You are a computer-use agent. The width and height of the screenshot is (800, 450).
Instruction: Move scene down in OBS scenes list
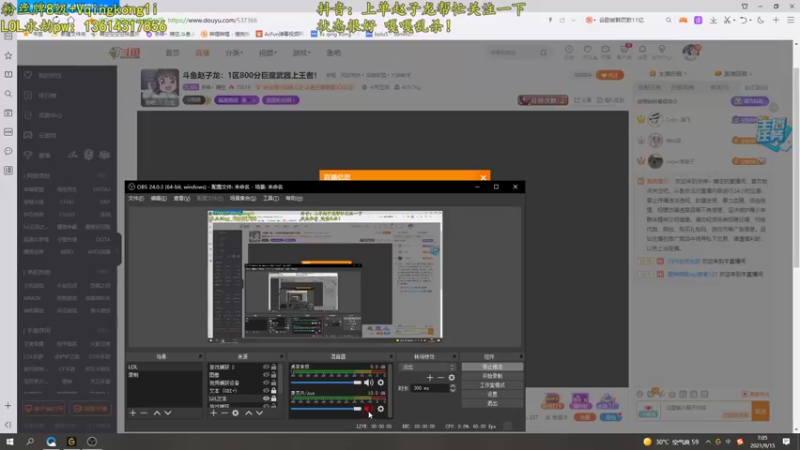point(168,413)
